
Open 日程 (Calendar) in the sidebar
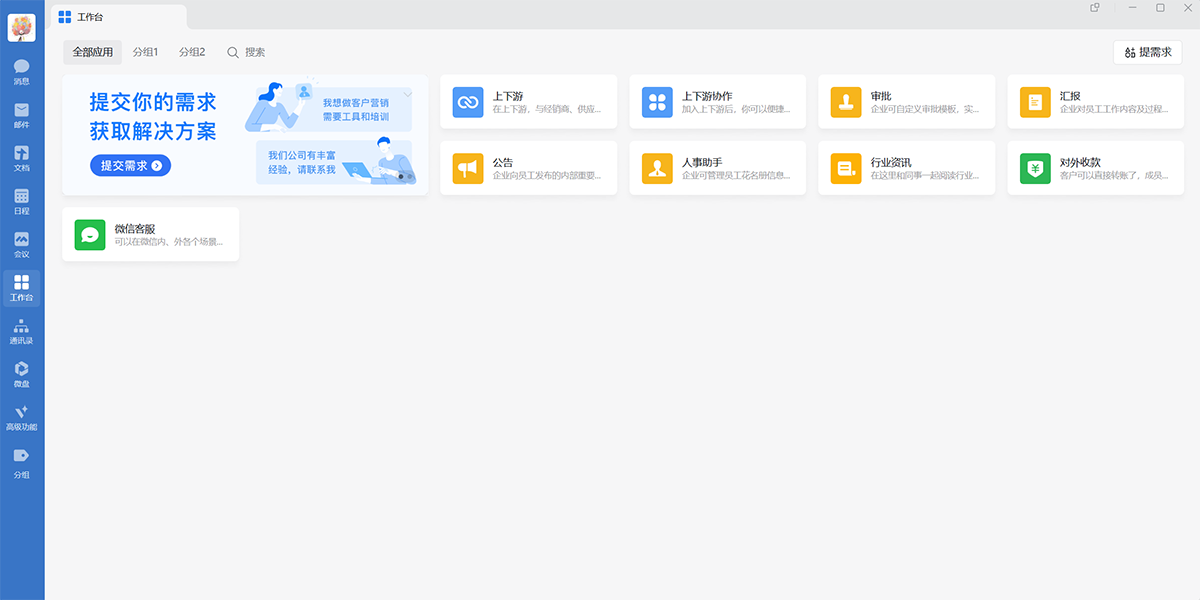[x=22, y=201]
